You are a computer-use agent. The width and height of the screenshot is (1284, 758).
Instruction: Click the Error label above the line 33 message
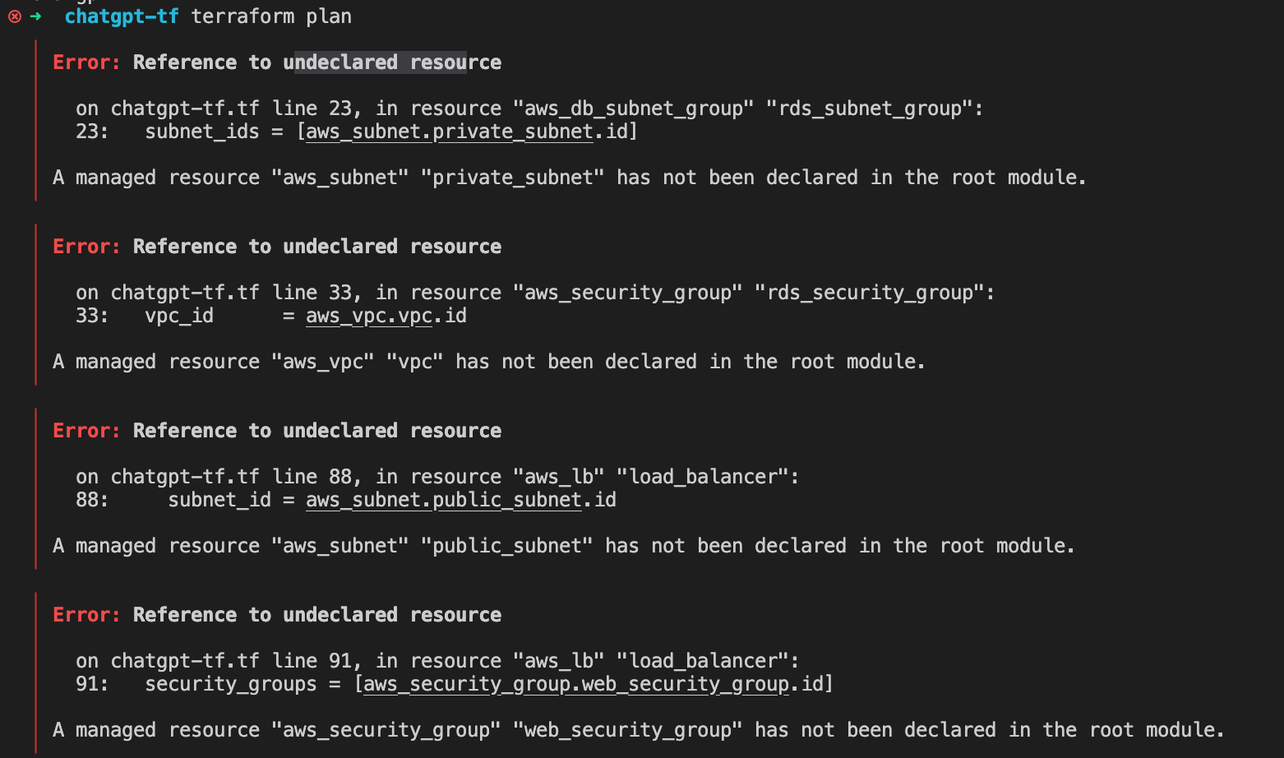87,246
